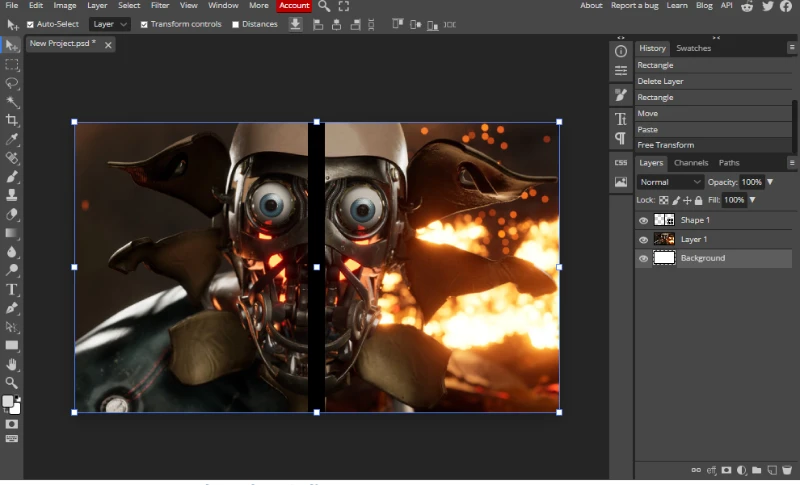This screenshot has height=485, width=800.
Task: Open the Brush panel icon
Action: pyautogui.click(x=621, y=95)
